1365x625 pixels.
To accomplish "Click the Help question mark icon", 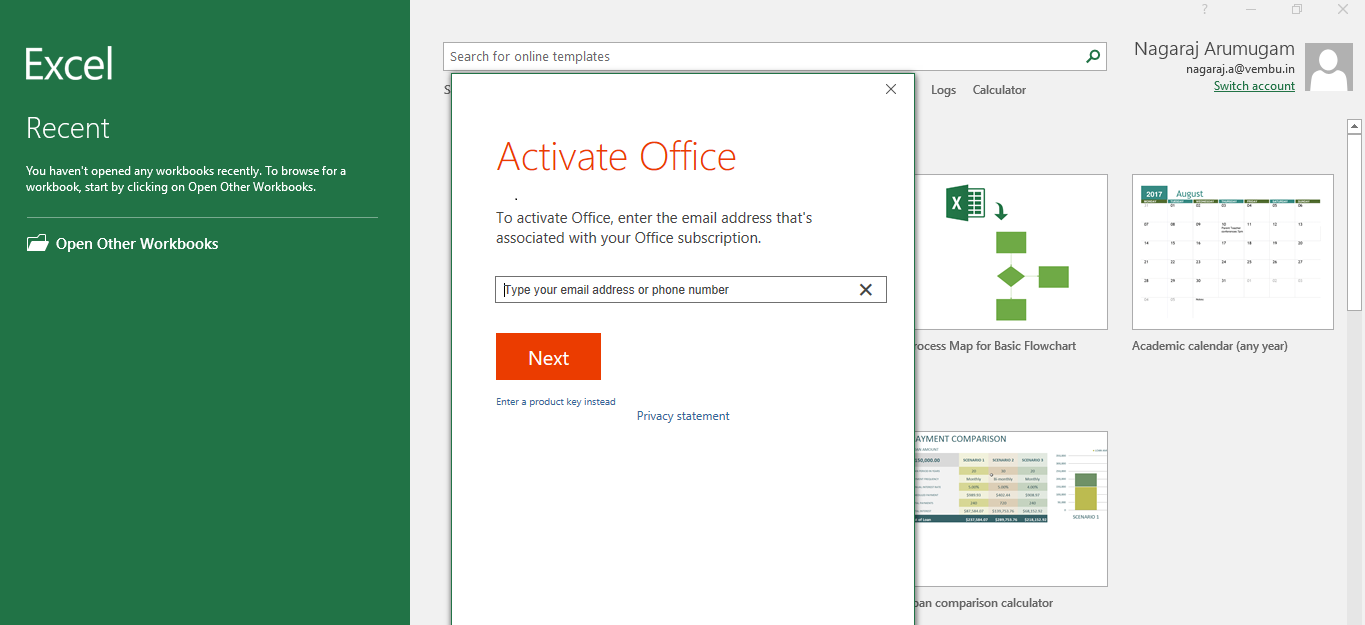I will (x=1204, y=9).
